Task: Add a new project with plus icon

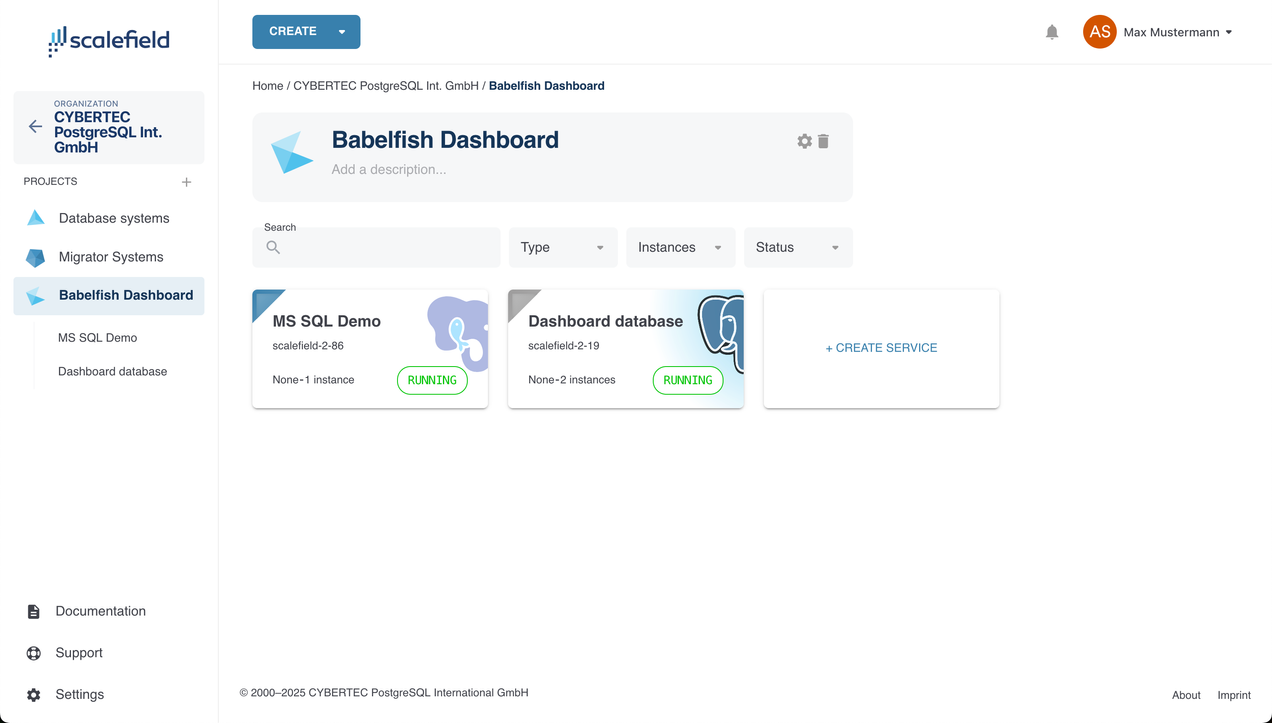Action: tap(186, 182)
